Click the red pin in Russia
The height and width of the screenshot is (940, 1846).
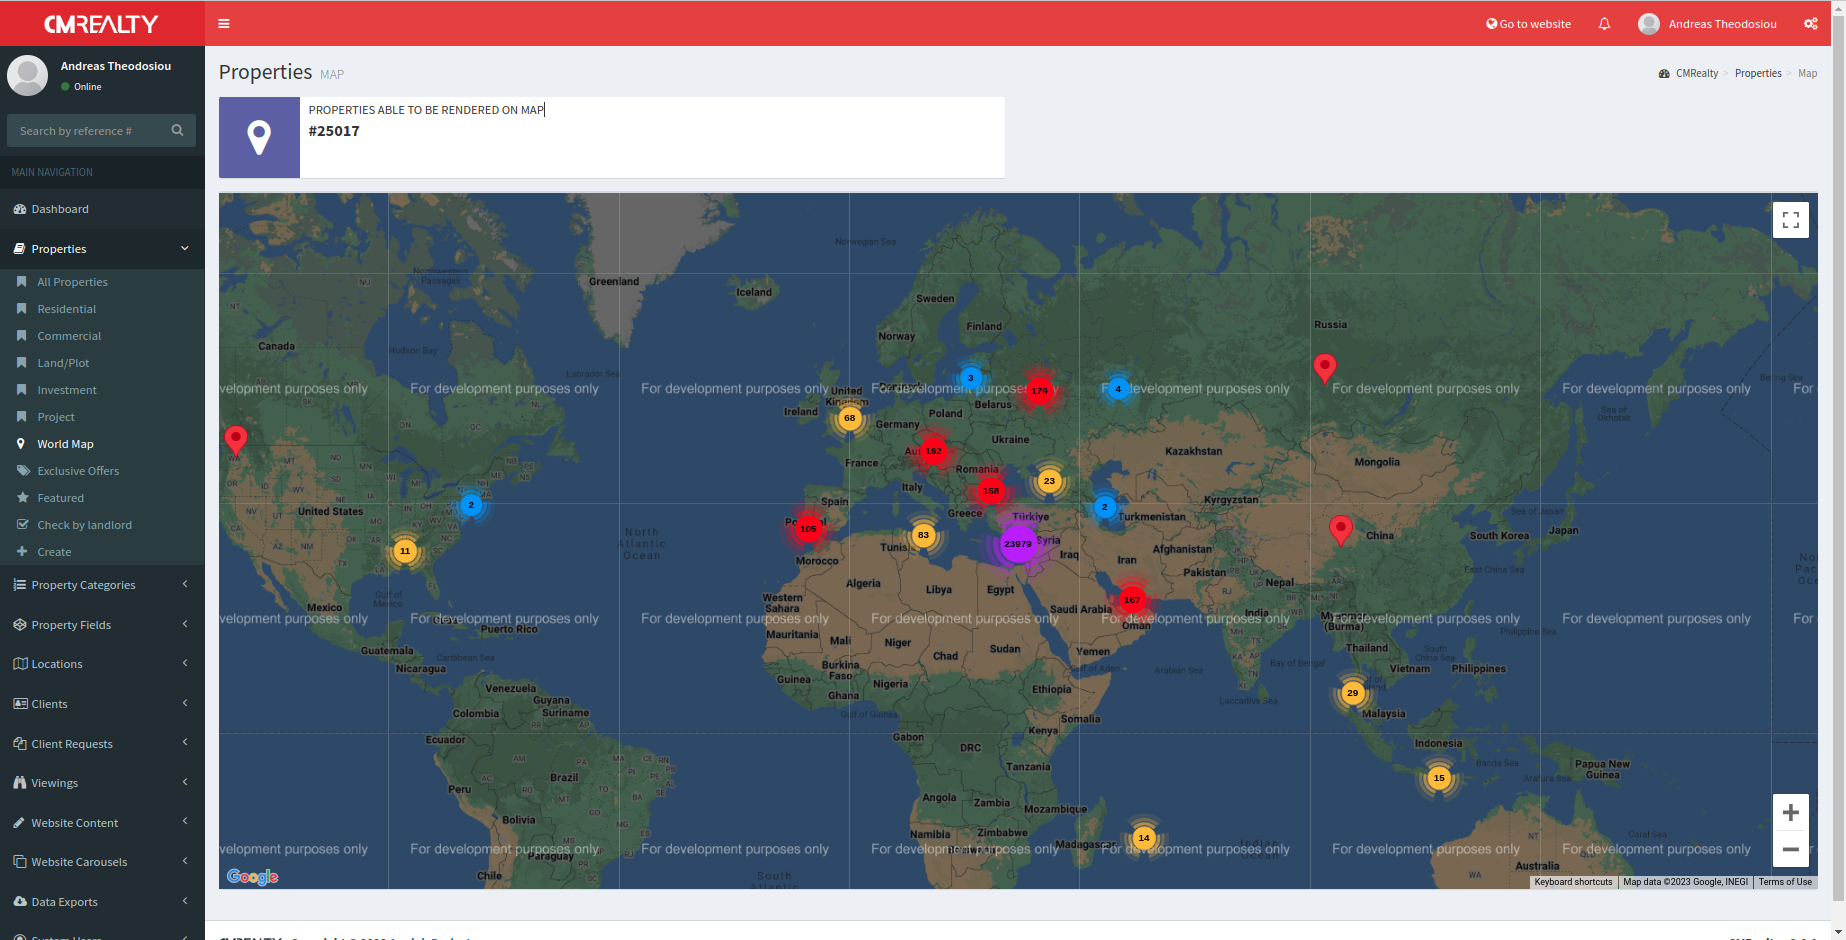[1325, 368]
